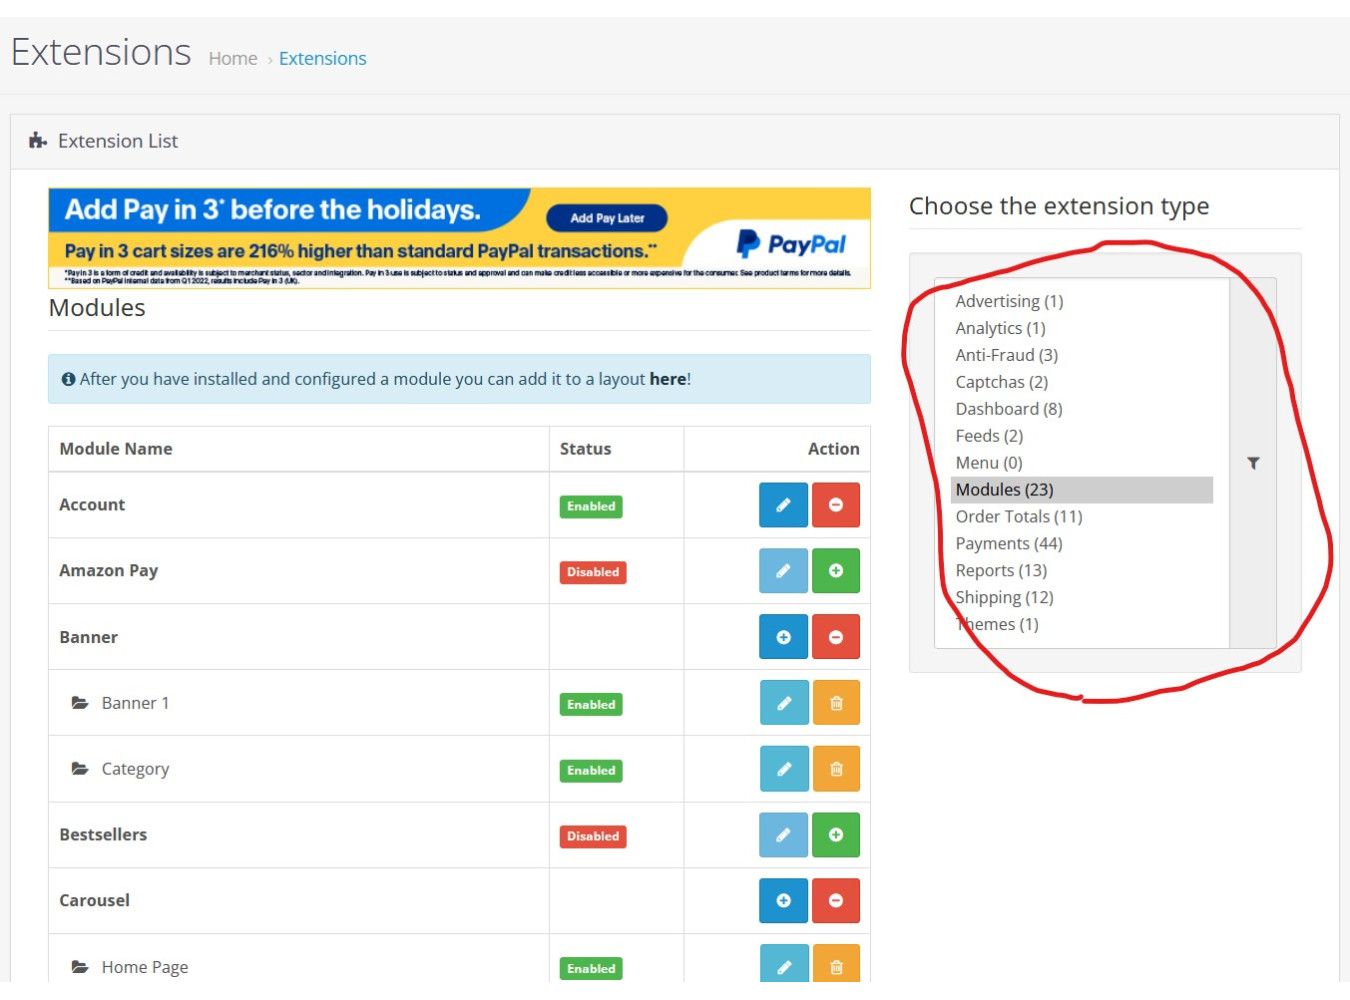The image size is (1350, 1000).
Task: Select Payments (44) extension type
Action: click(x=1008, y=543)
